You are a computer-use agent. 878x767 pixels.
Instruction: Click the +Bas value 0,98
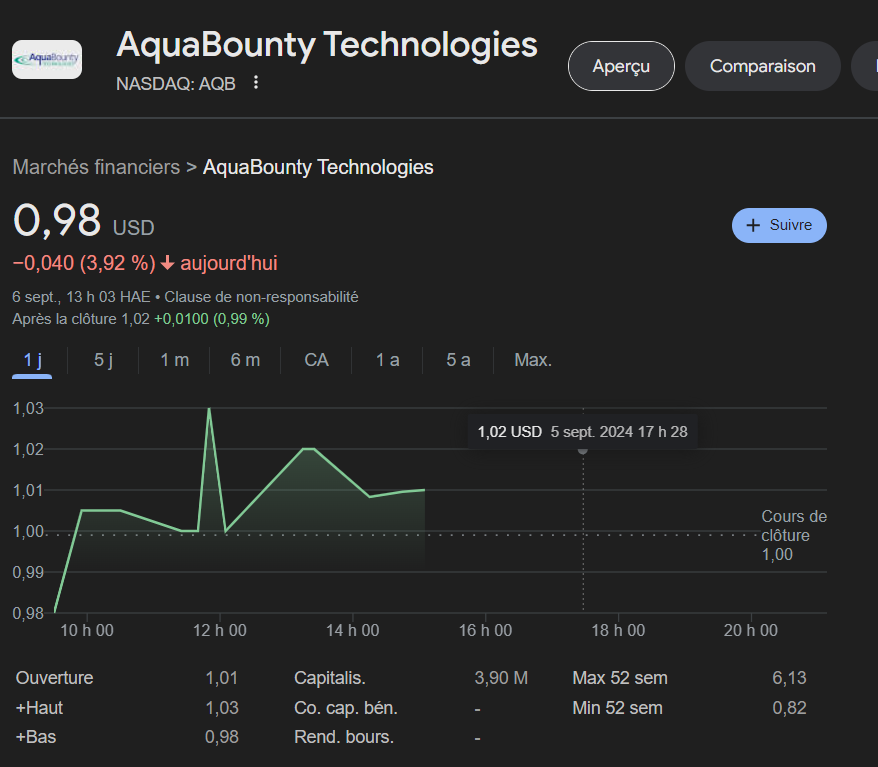[222, 737]
